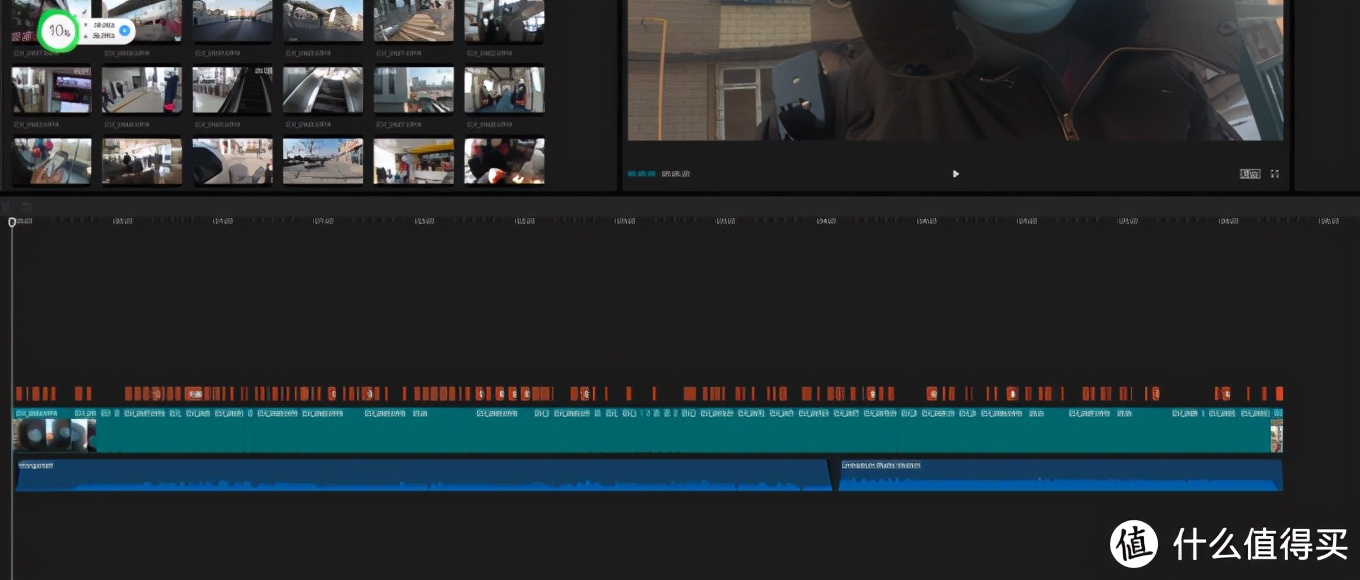Screen dimensions: 1360x580
Task: Click the playhead handle at timeline start
Action: pos(12,222)
